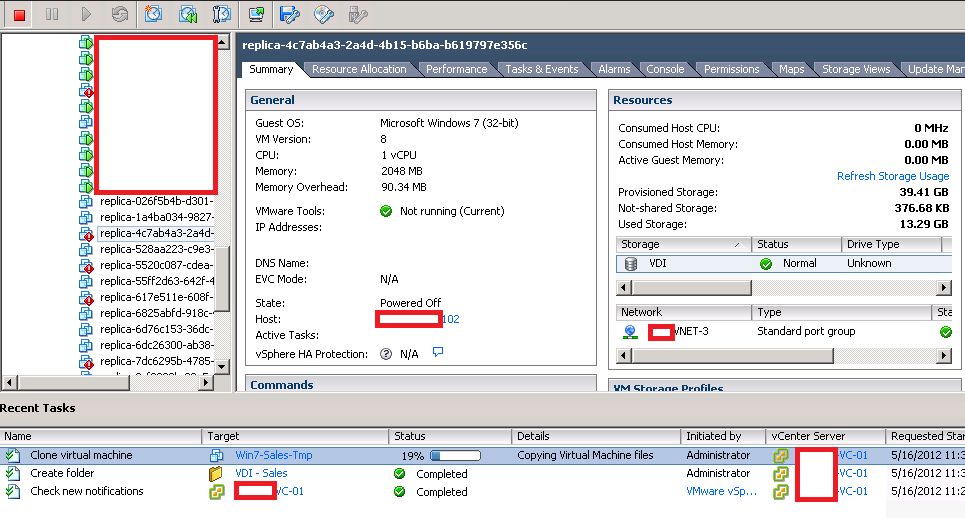Screen dimensions: 965x518
Task: Click the Reset virtual machine icon
Action: pyautogui.click(x=120, y=14)
